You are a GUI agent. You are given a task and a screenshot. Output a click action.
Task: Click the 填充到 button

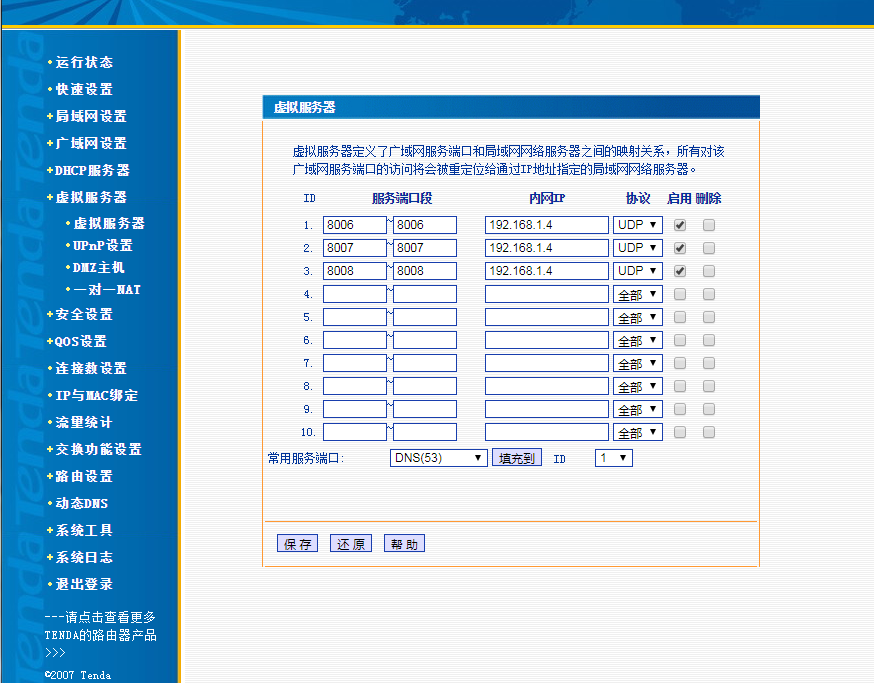(x=517, y=458)
